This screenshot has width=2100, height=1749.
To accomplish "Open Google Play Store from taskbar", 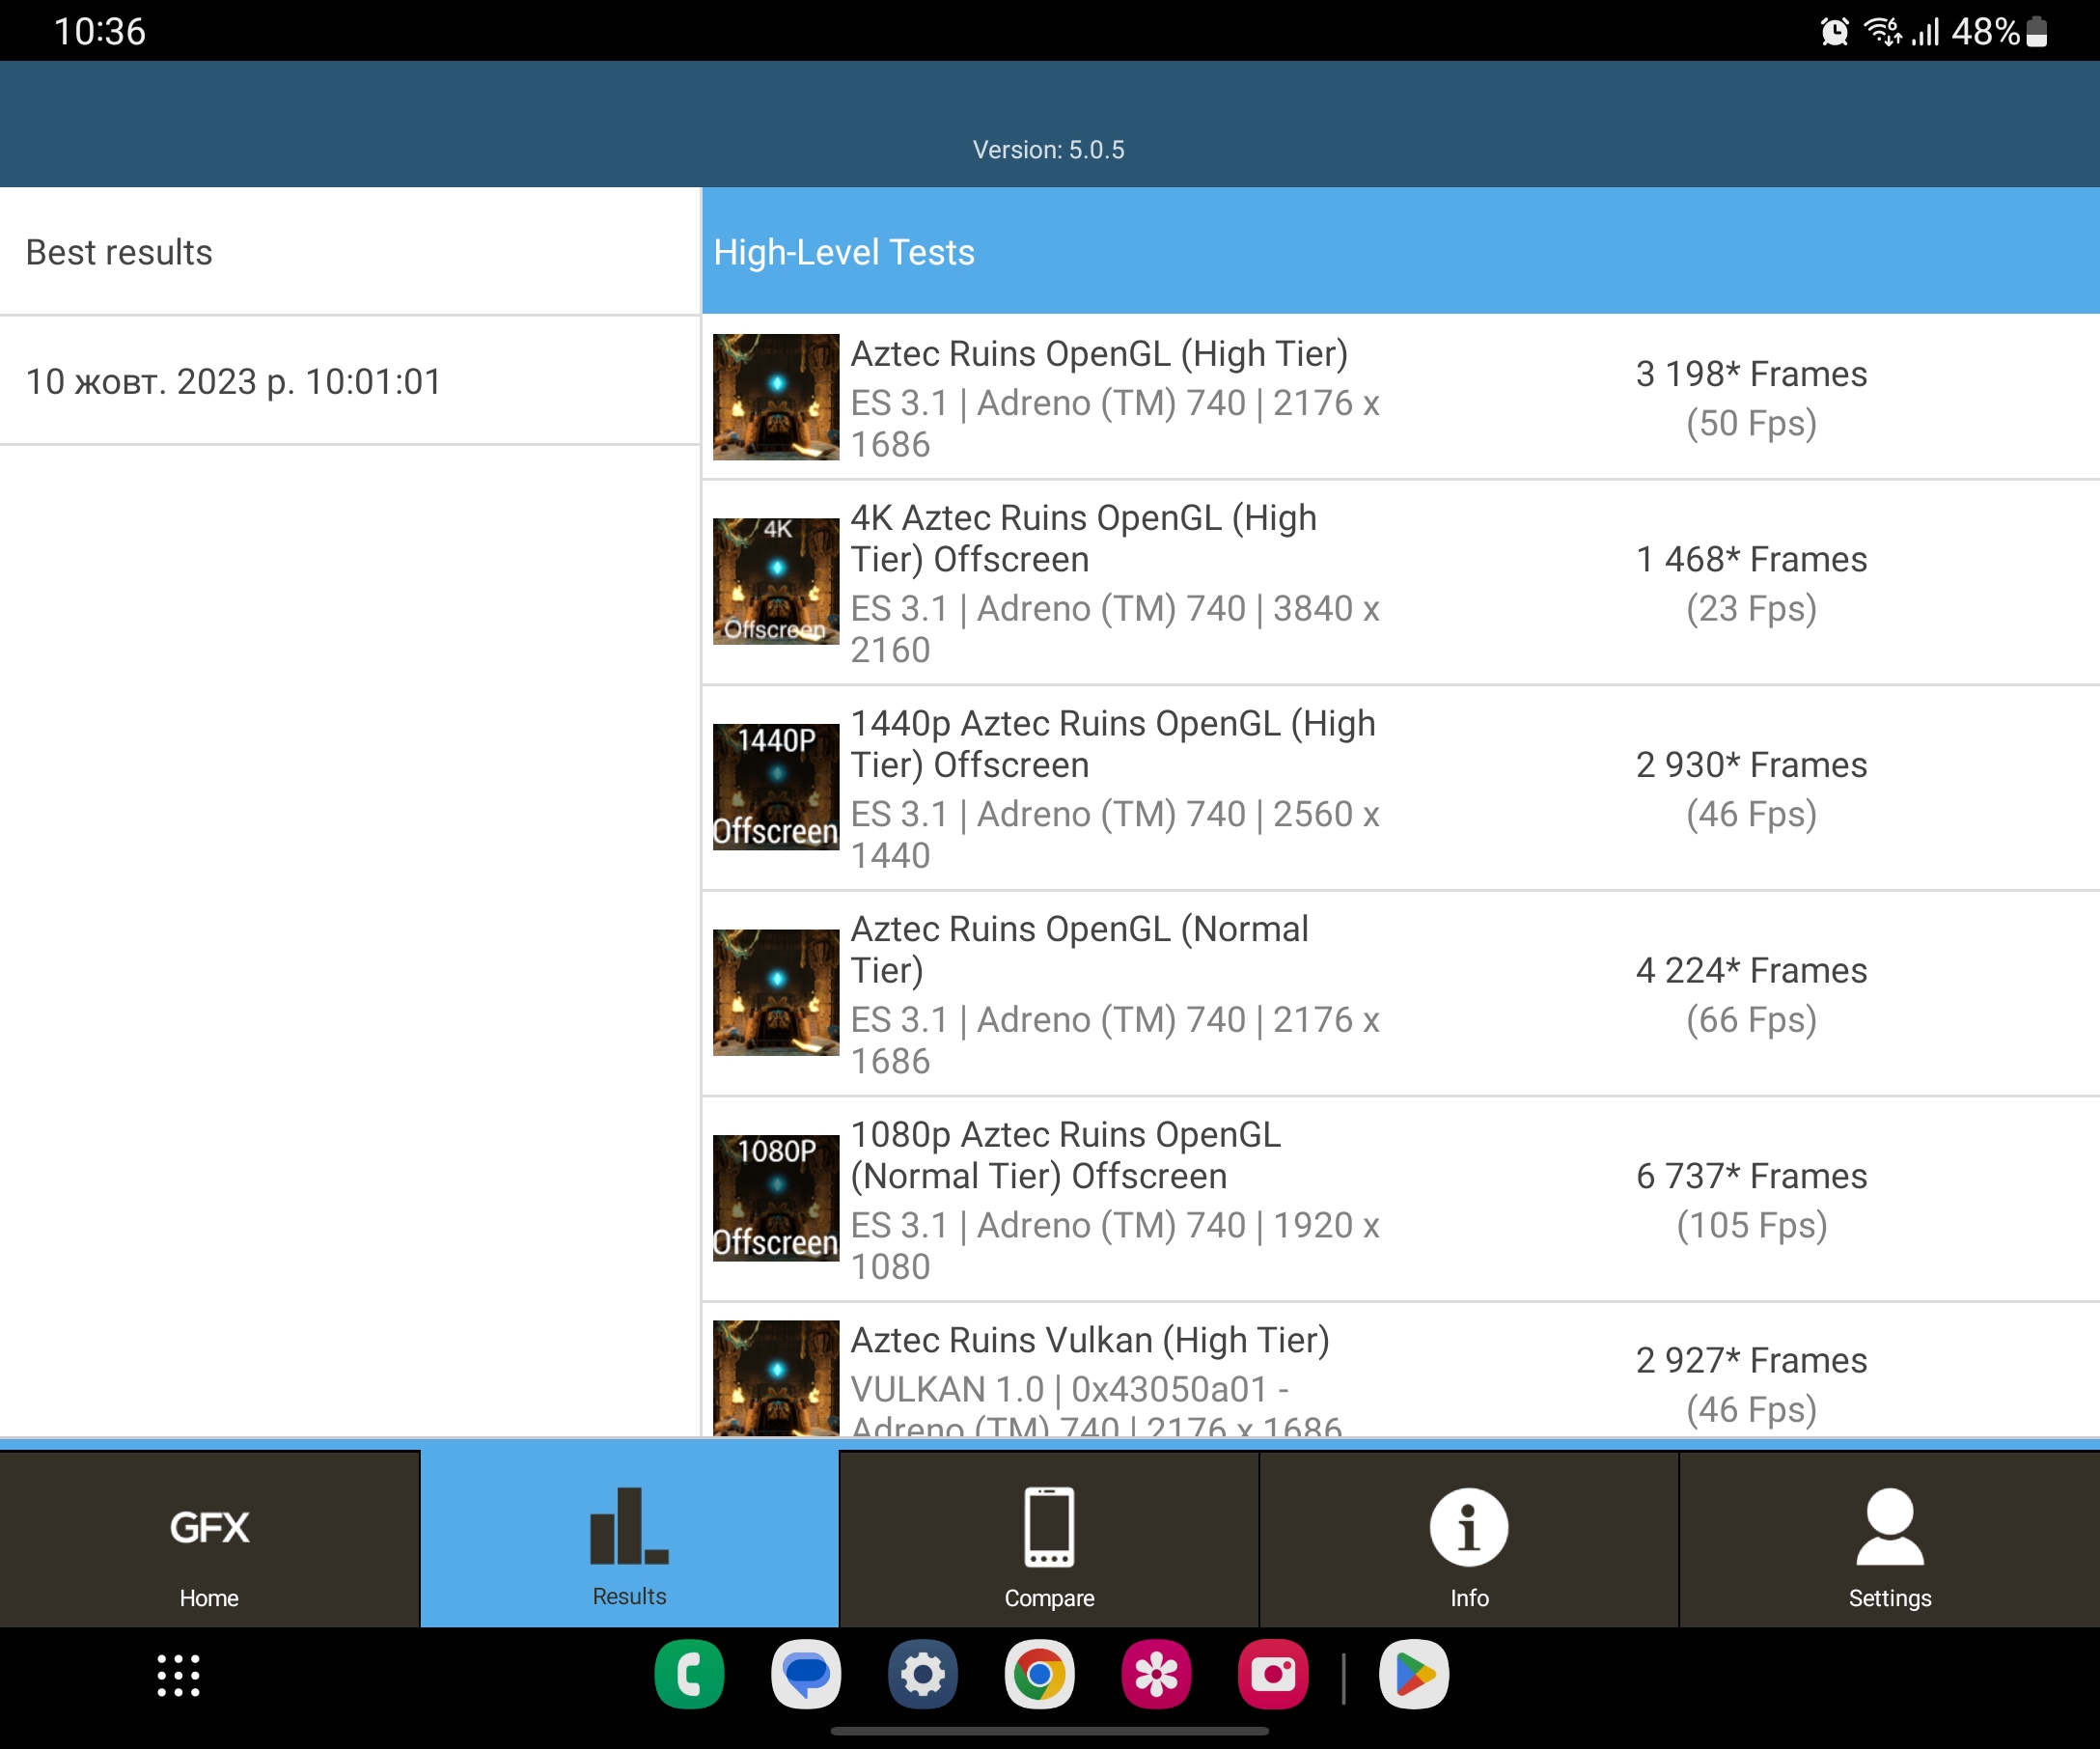I will tap(1414, 1675).
